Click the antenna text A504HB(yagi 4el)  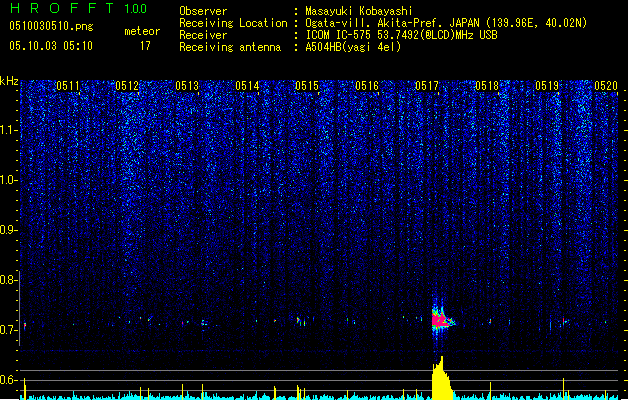pyautogui.click(x=353, y=47)
